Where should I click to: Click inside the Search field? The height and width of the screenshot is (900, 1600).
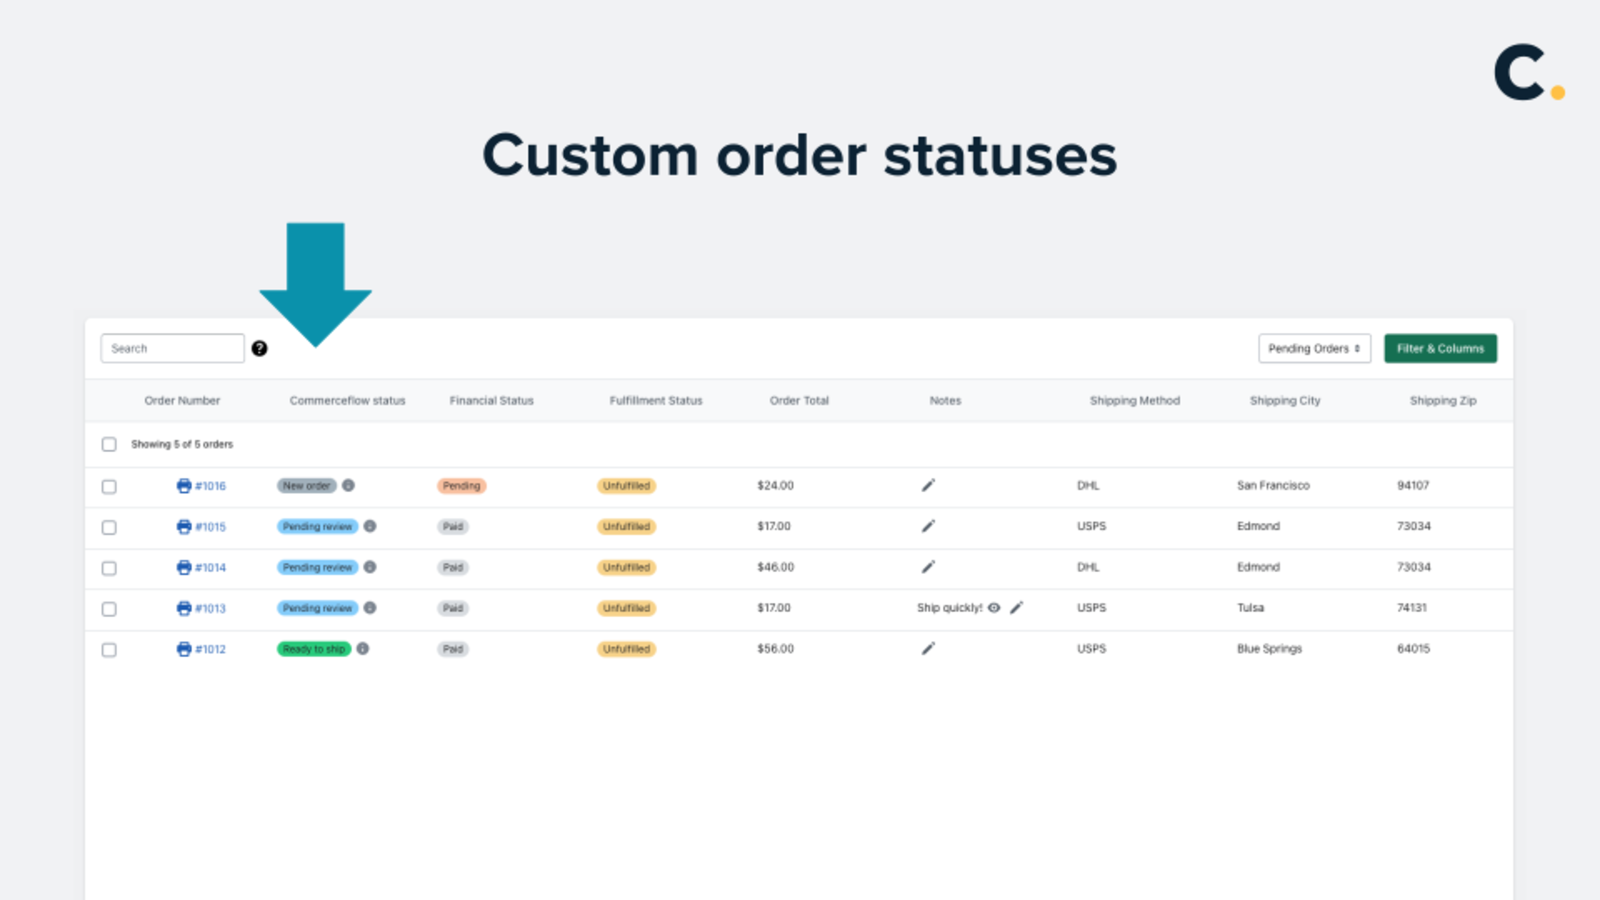point(172,348)
